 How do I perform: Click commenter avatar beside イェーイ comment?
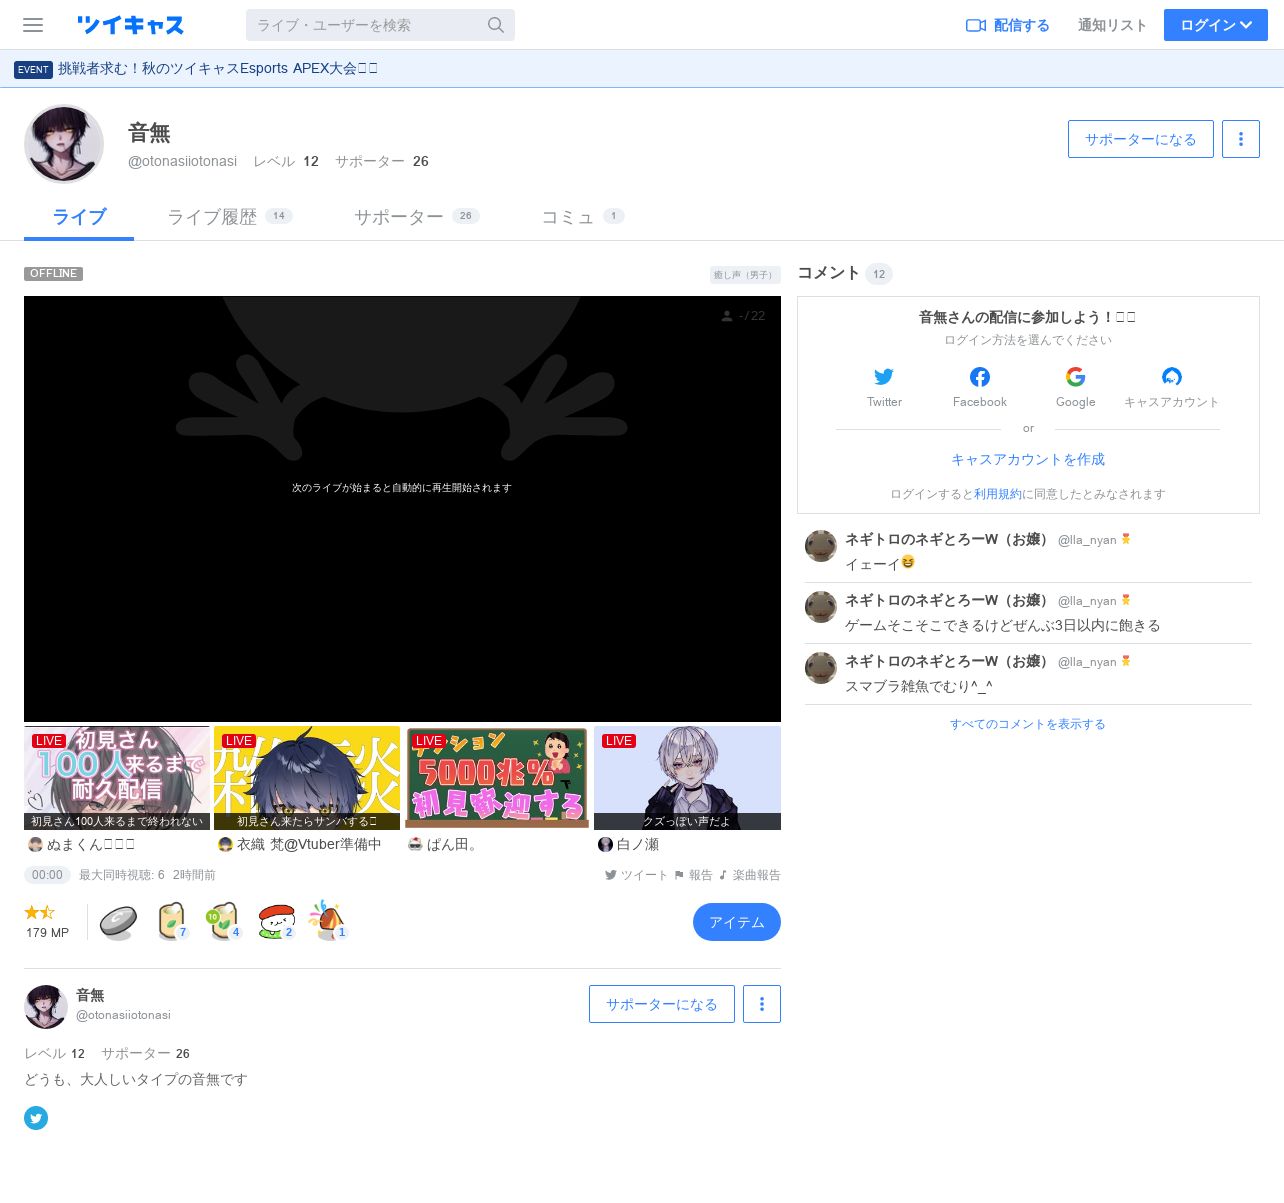pos(821,546)
